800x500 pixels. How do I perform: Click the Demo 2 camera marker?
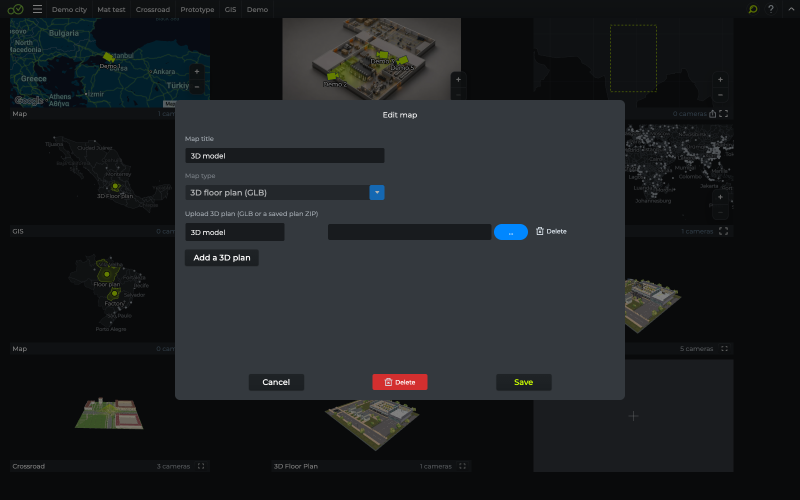pyautogui.click(x=332, y=76)
